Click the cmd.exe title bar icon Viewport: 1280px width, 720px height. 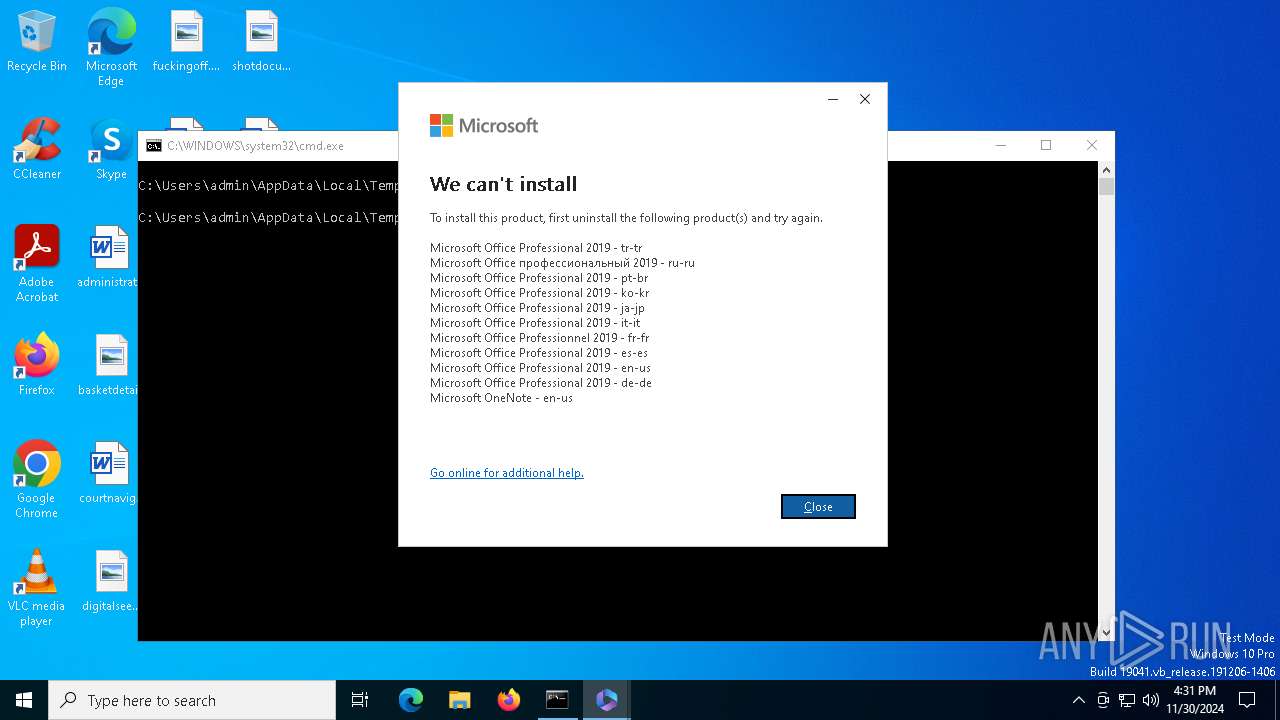(153, 146)
